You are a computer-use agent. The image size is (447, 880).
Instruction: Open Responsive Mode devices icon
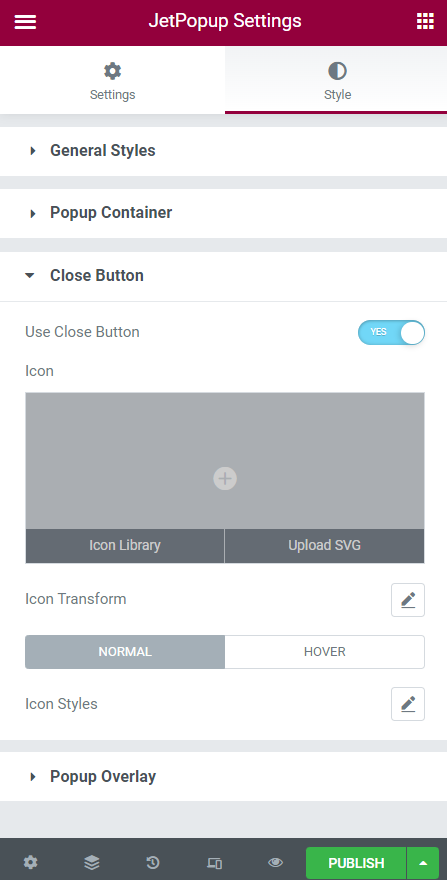coord(215,863)
